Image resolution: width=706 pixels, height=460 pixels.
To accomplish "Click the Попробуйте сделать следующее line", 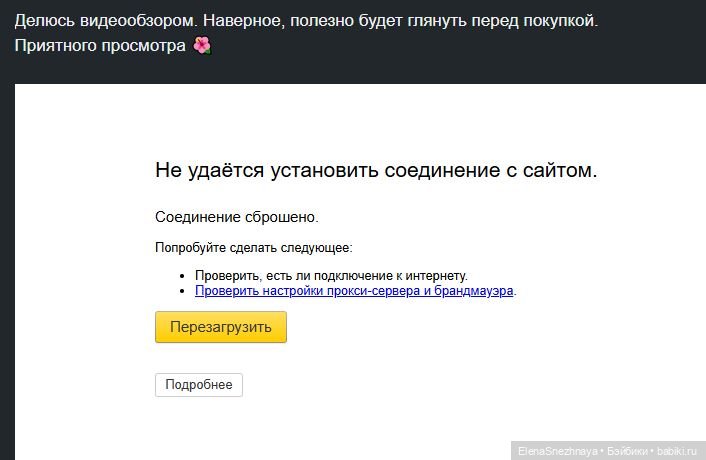I will [x=254, y=248].
